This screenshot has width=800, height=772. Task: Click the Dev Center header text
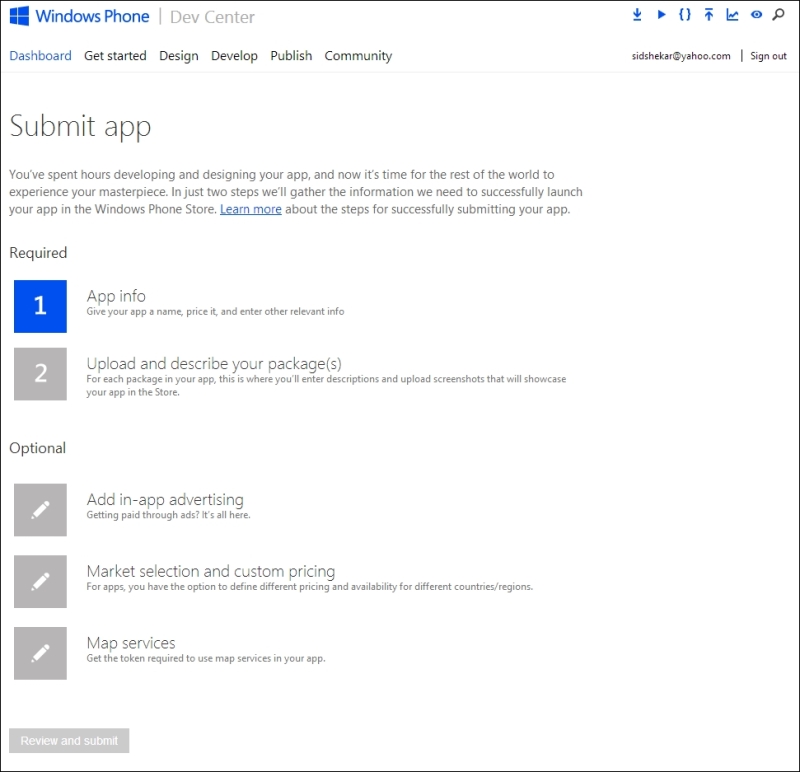click(212, 17)
